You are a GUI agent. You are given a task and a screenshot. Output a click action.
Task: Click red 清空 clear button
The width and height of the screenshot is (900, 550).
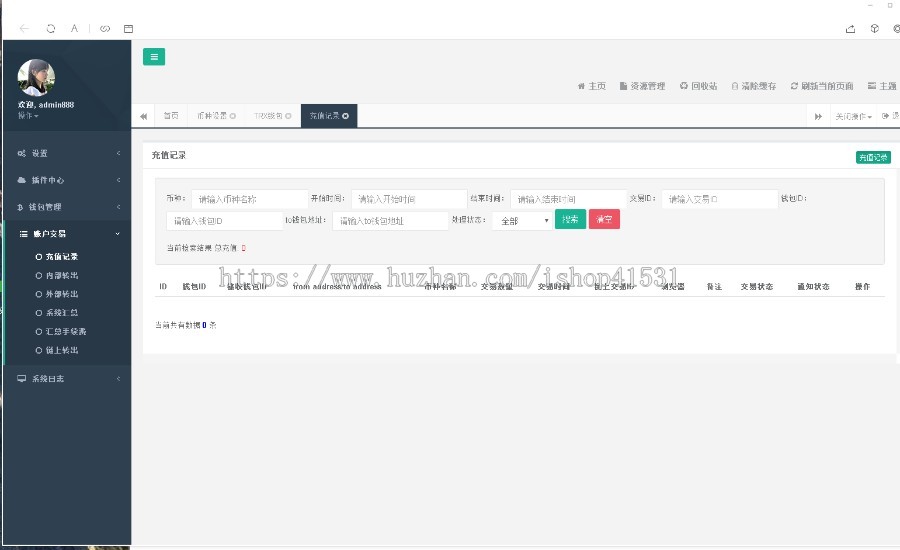[604, 219]
